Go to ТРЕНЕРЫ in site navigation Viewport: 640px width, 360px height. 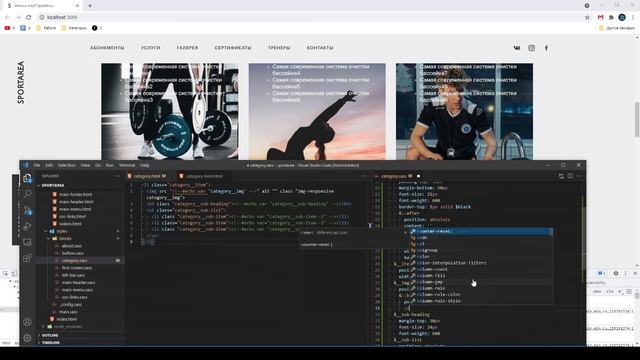point(279,48)
